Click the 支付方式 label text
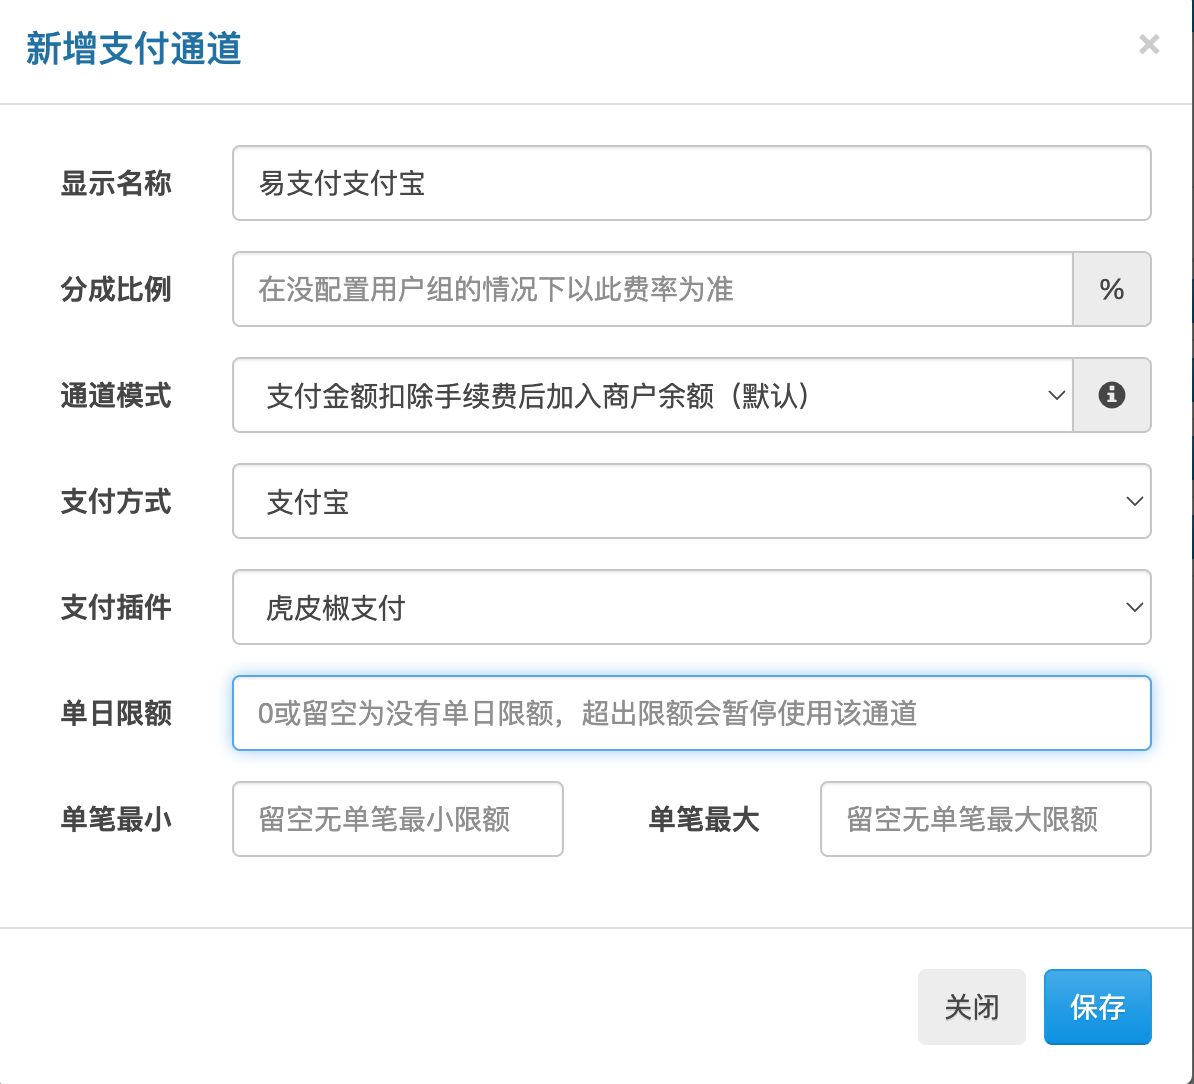Viewport: 1194px width, 1084px height. tap(116, 501)
